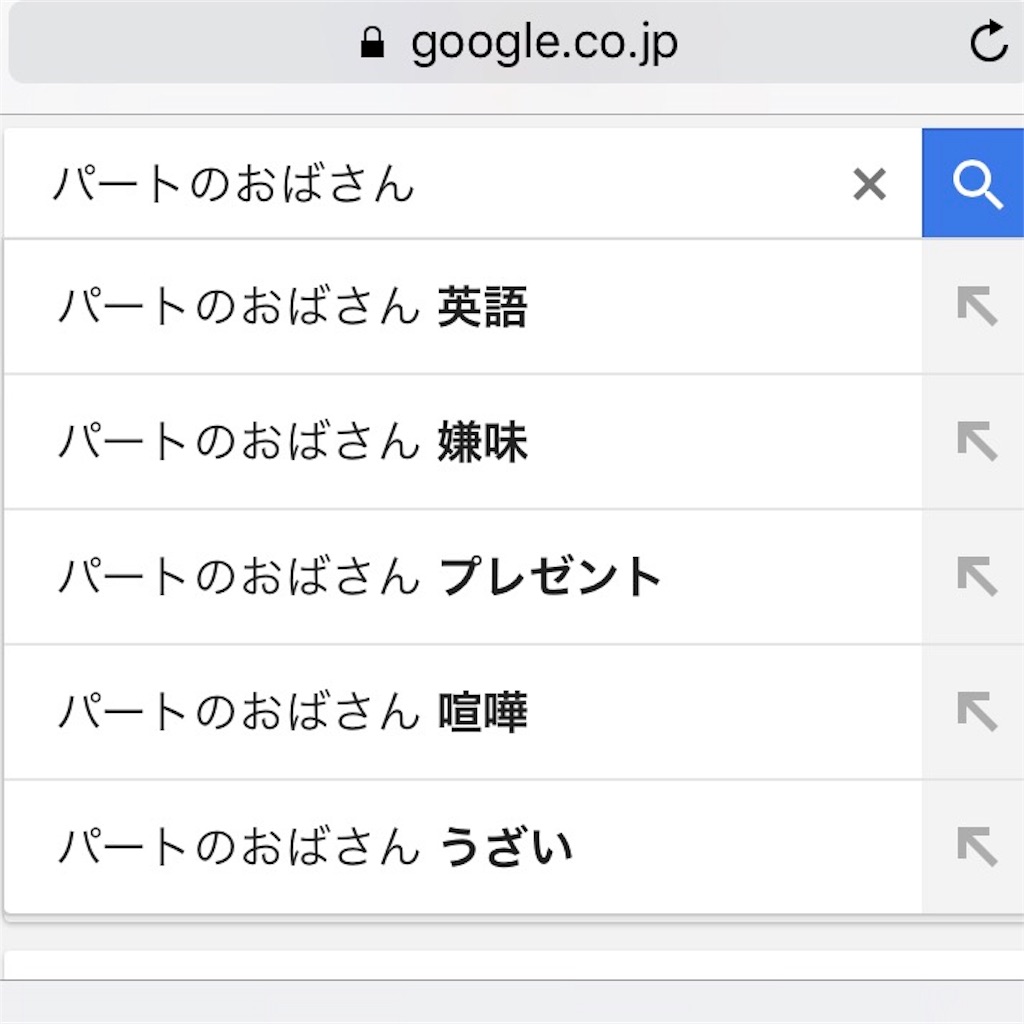Screen dimensions: 1024x1024
Task: Tap the grey bar at the screen bottom
Action: pos(512,1005)
